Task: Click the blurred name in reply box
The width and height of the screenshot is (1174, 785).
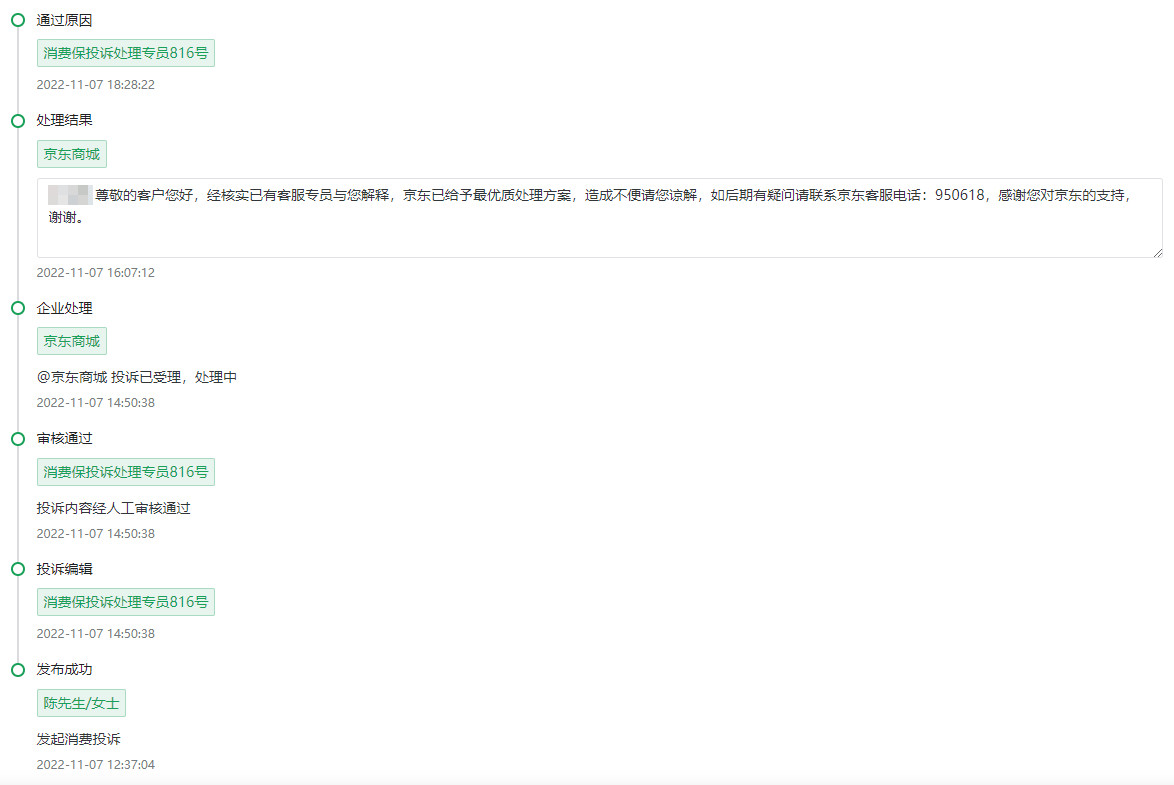Action: 70,195
